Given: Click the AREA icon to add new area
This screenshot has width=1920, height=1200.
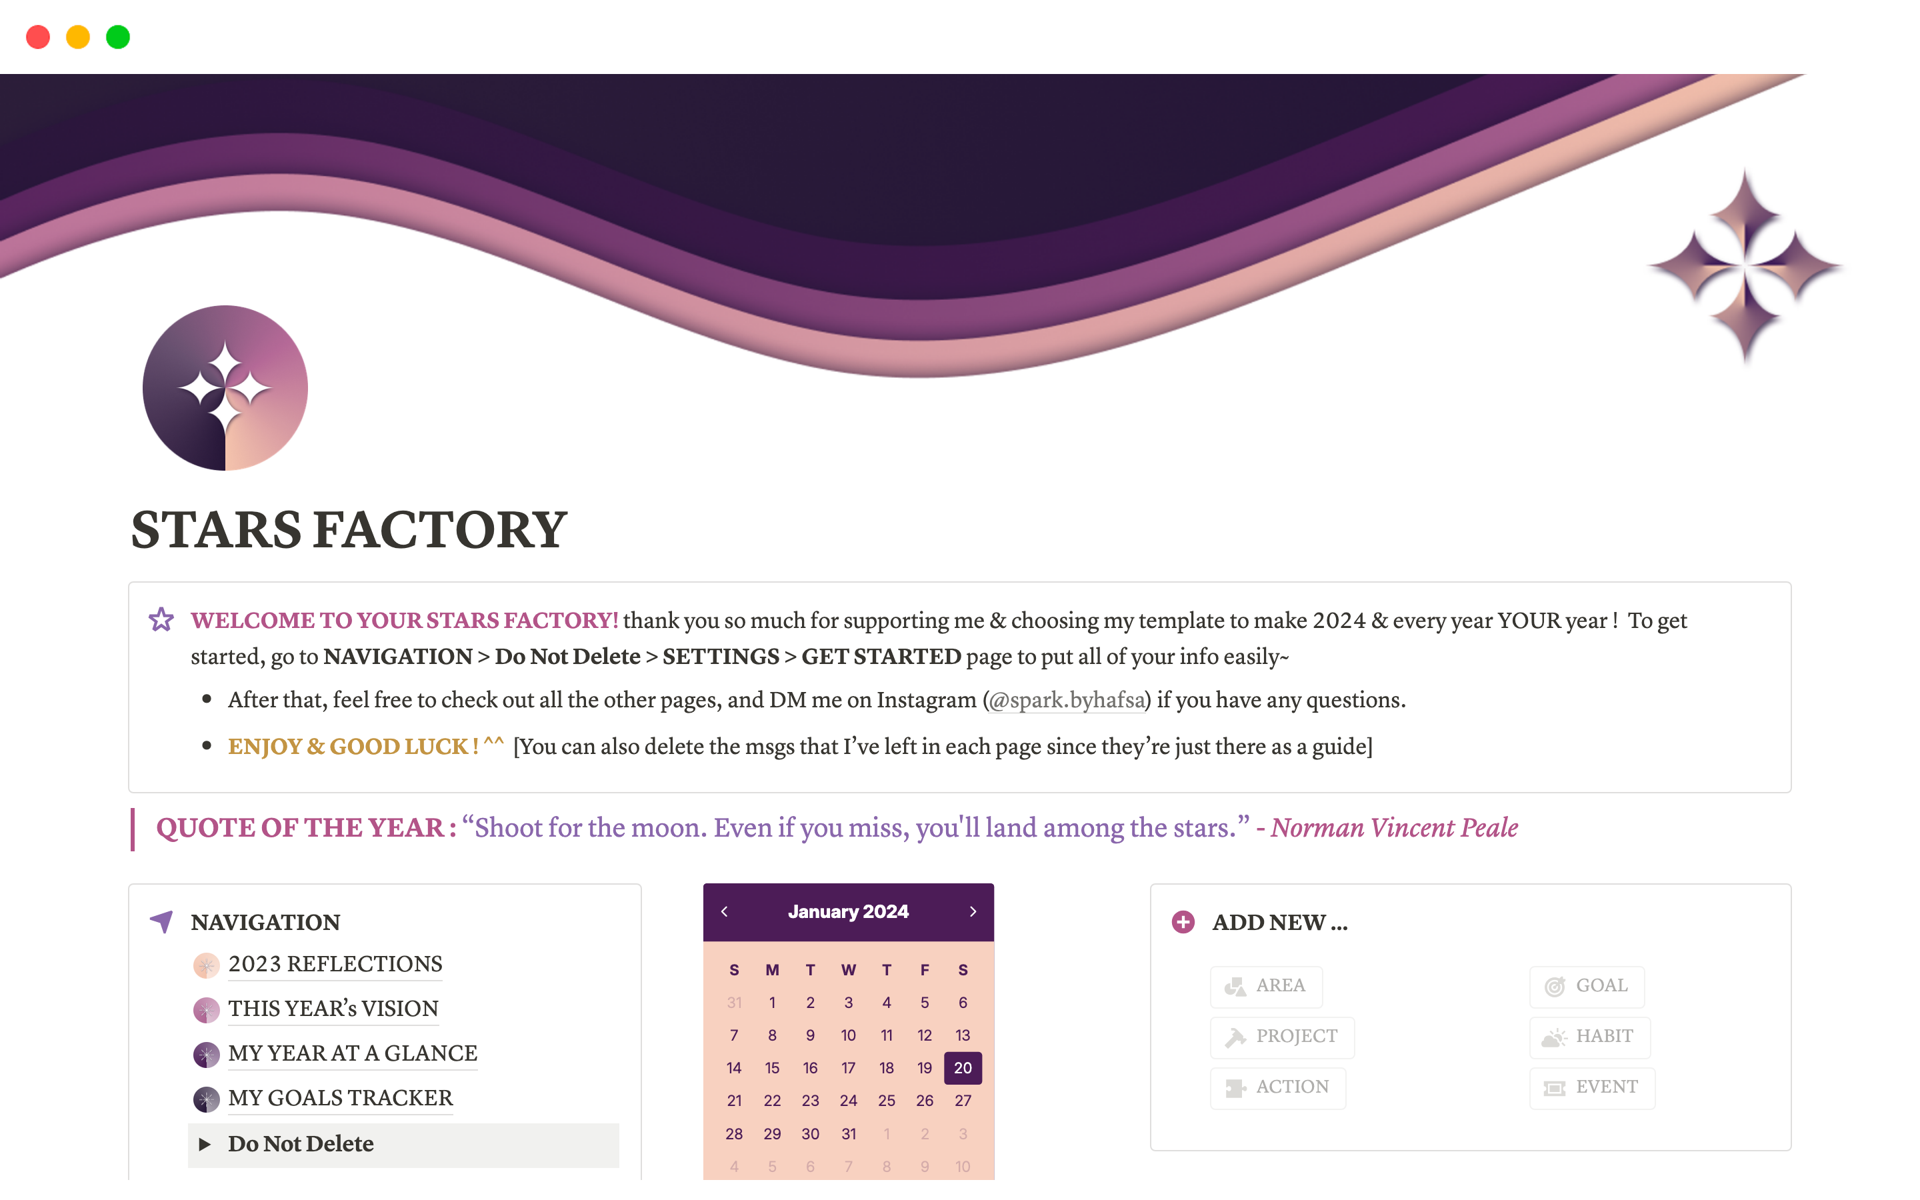Looking at the screenshot, I should (x=1236, y=984).
